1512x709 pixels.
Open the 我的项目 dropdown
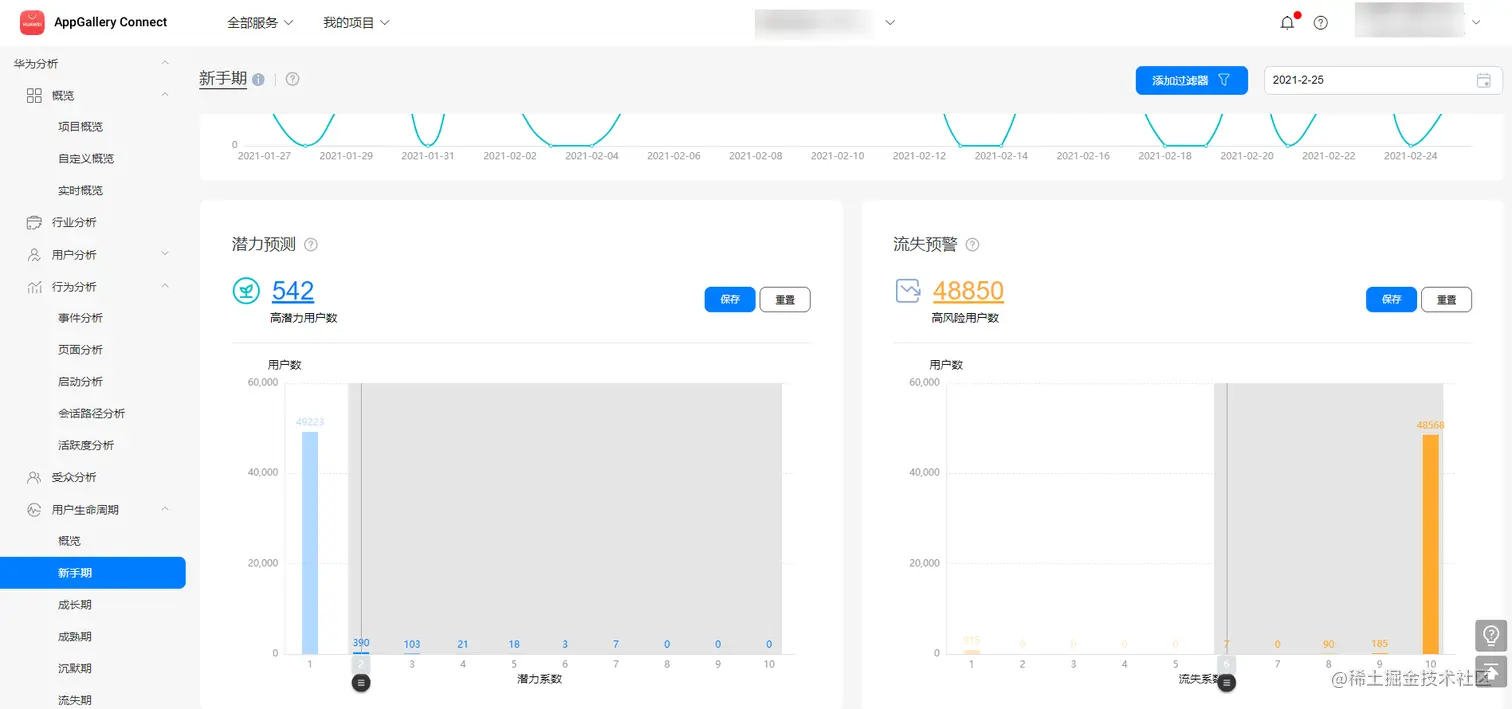[x=356, y=22]
